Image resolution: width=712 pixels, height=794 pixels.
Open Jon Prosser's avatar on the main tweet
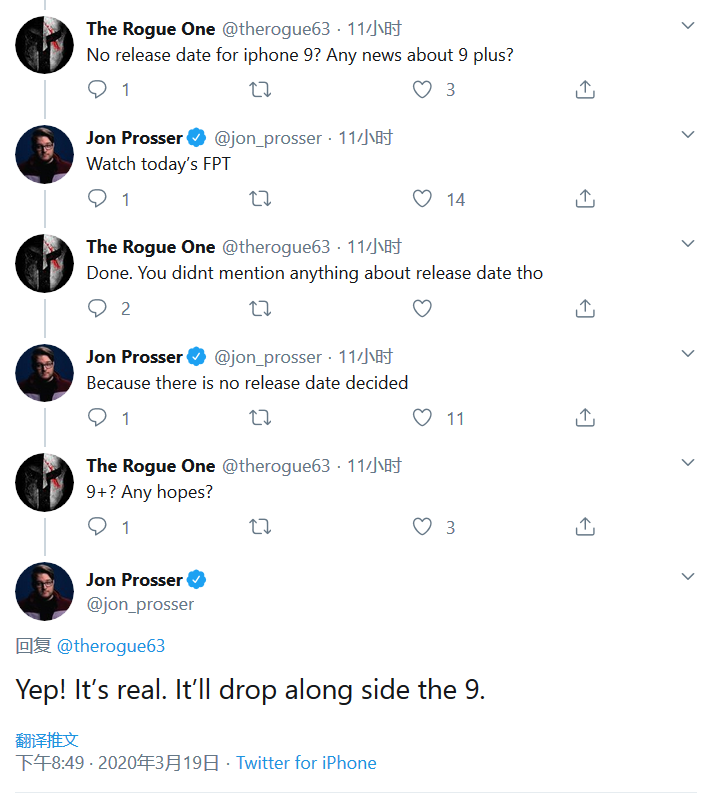[45, 591]
